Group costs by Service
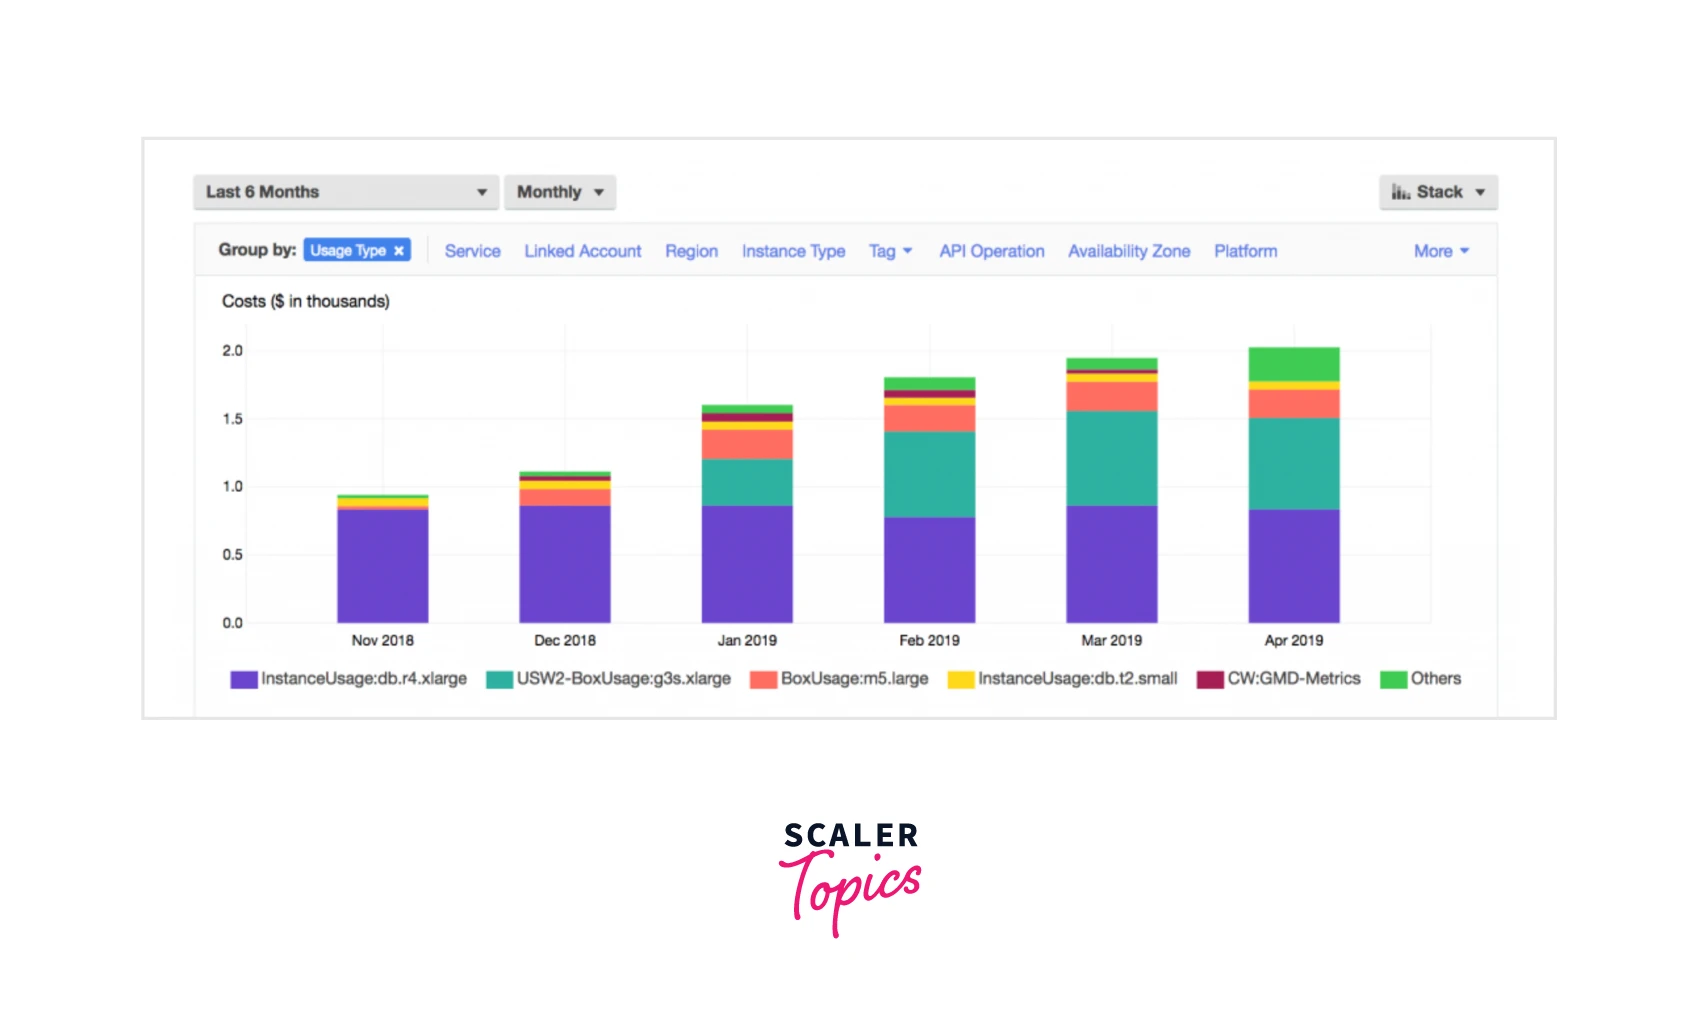Viewport: 1704px width, 1036px height. click(x=472, y=251)
